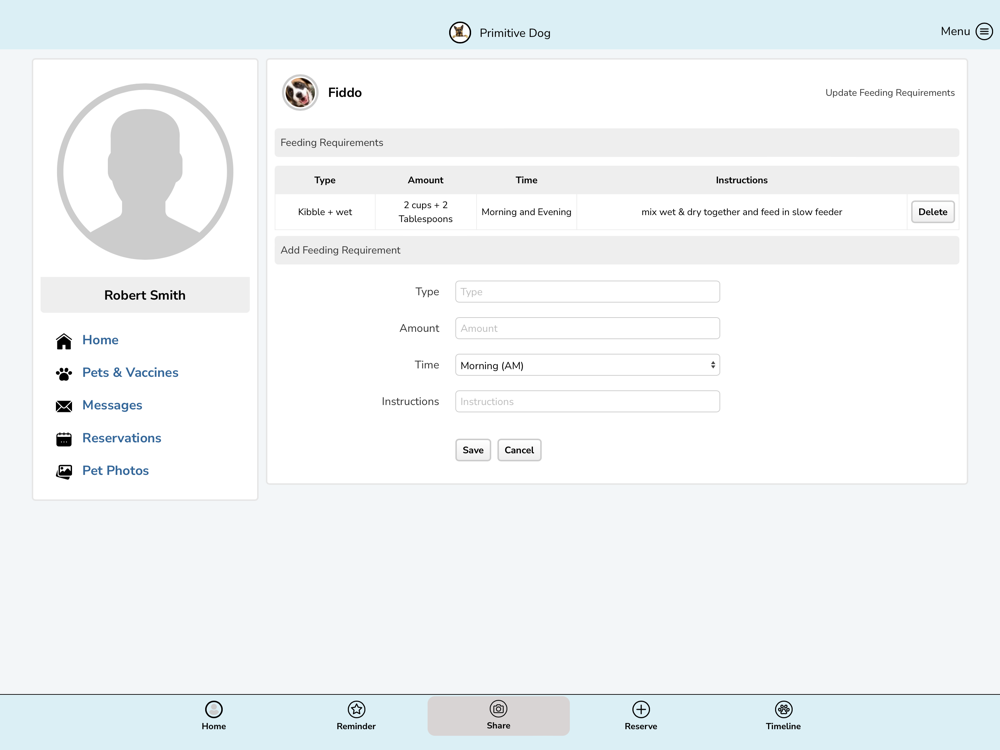Click the Update Feeding Requirements text
This screenshot has width=1000, height=750.
click(x=890, y=93)
